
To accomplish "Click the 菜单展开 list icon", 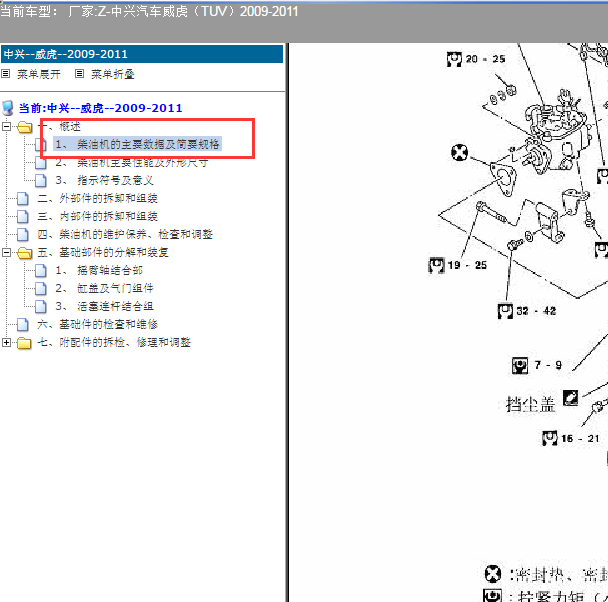I will 5,74.
